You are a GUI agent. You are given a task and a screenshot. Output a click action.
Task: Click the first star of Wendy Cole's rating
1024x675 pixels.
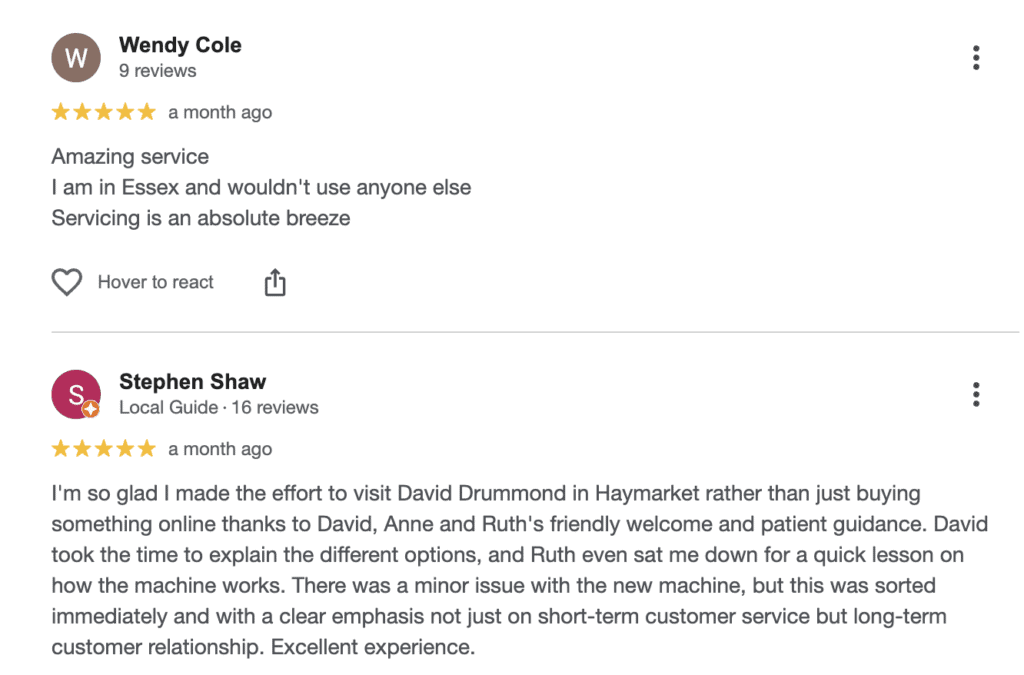coord(61,112)
